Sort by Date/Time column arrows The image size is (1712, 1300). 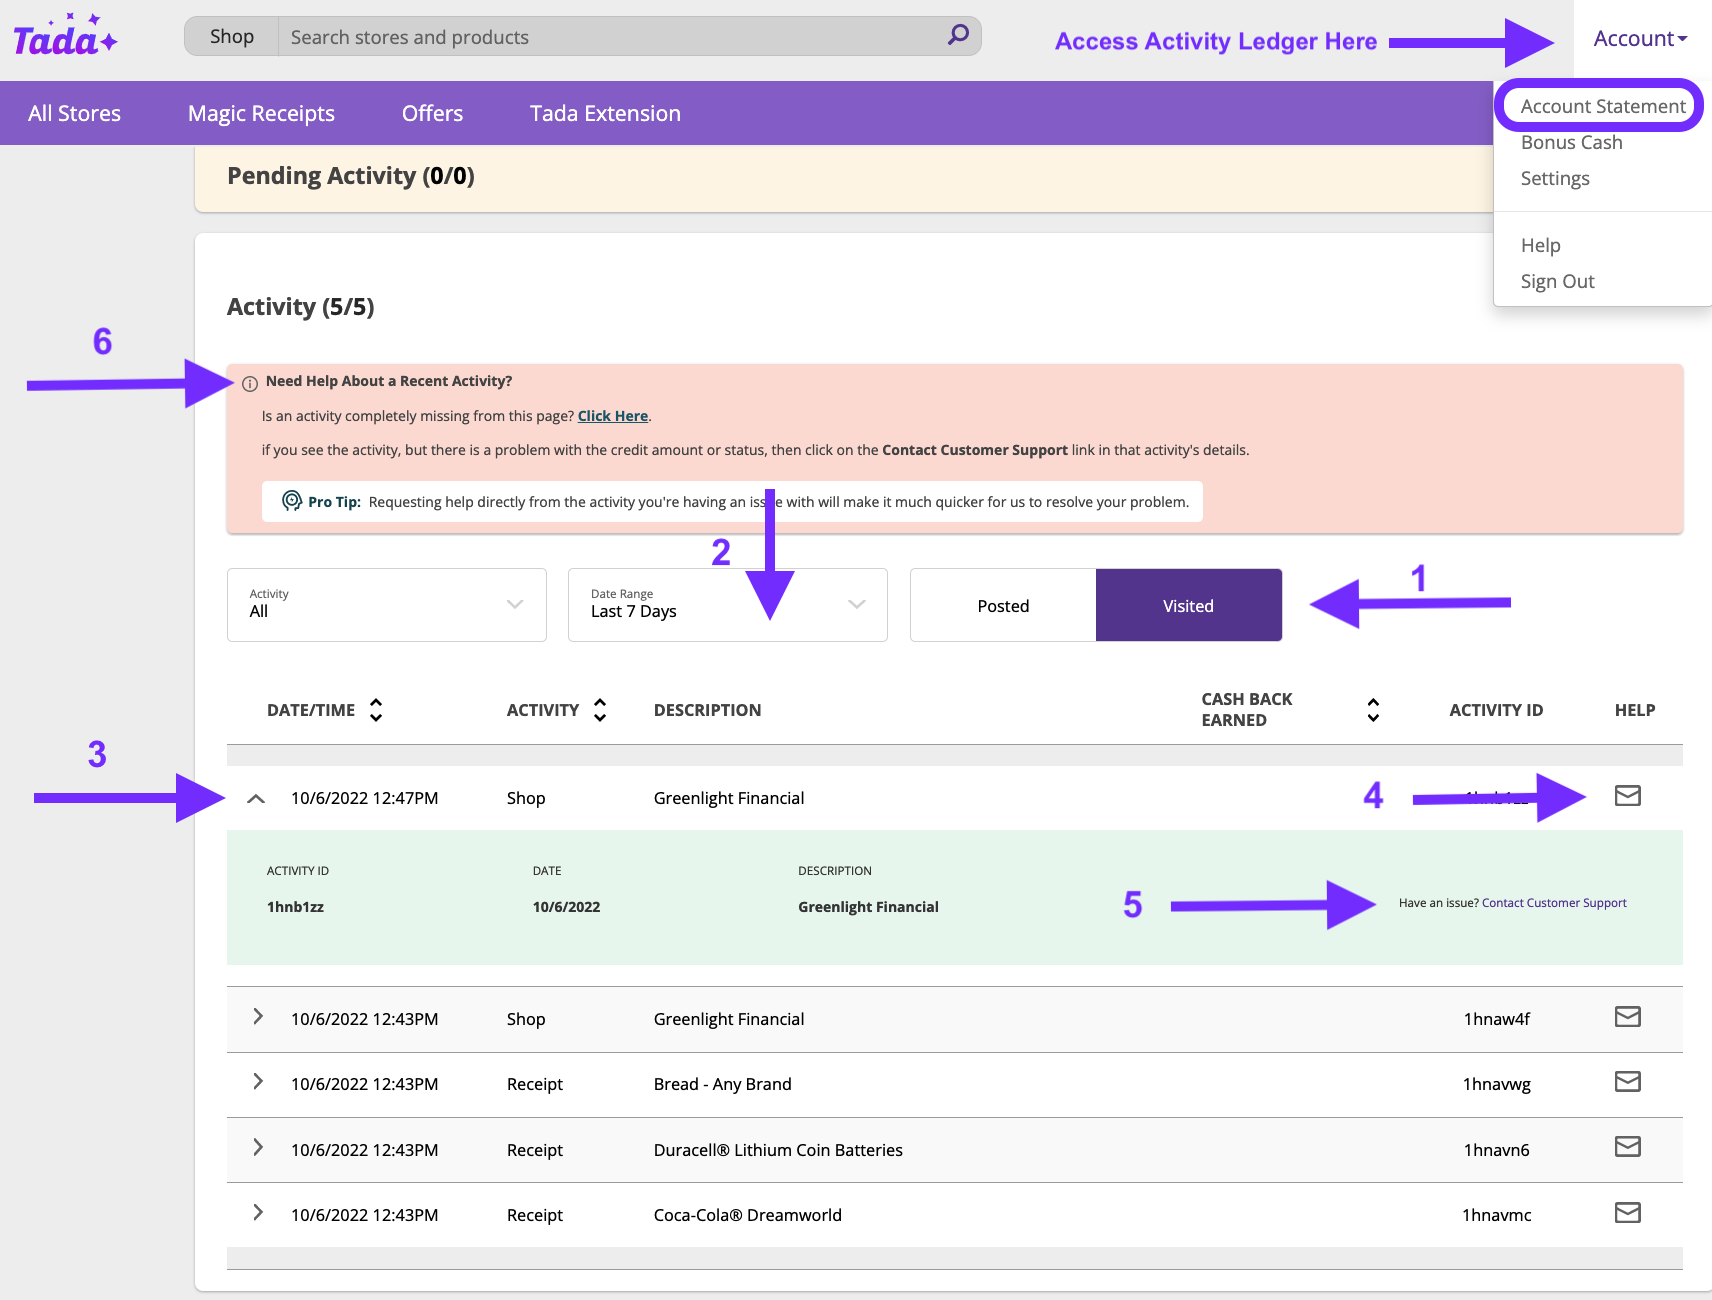(376, 710)
